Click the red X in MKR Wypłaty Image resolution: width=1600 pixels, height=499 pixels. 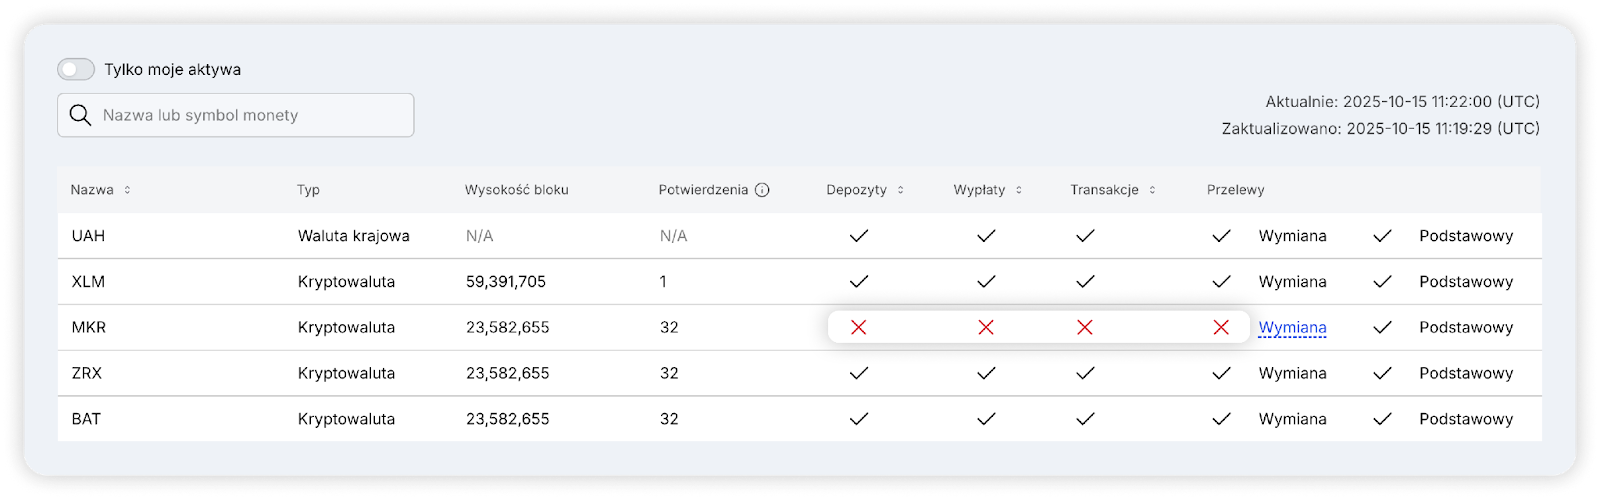click(x=986, y=327)
